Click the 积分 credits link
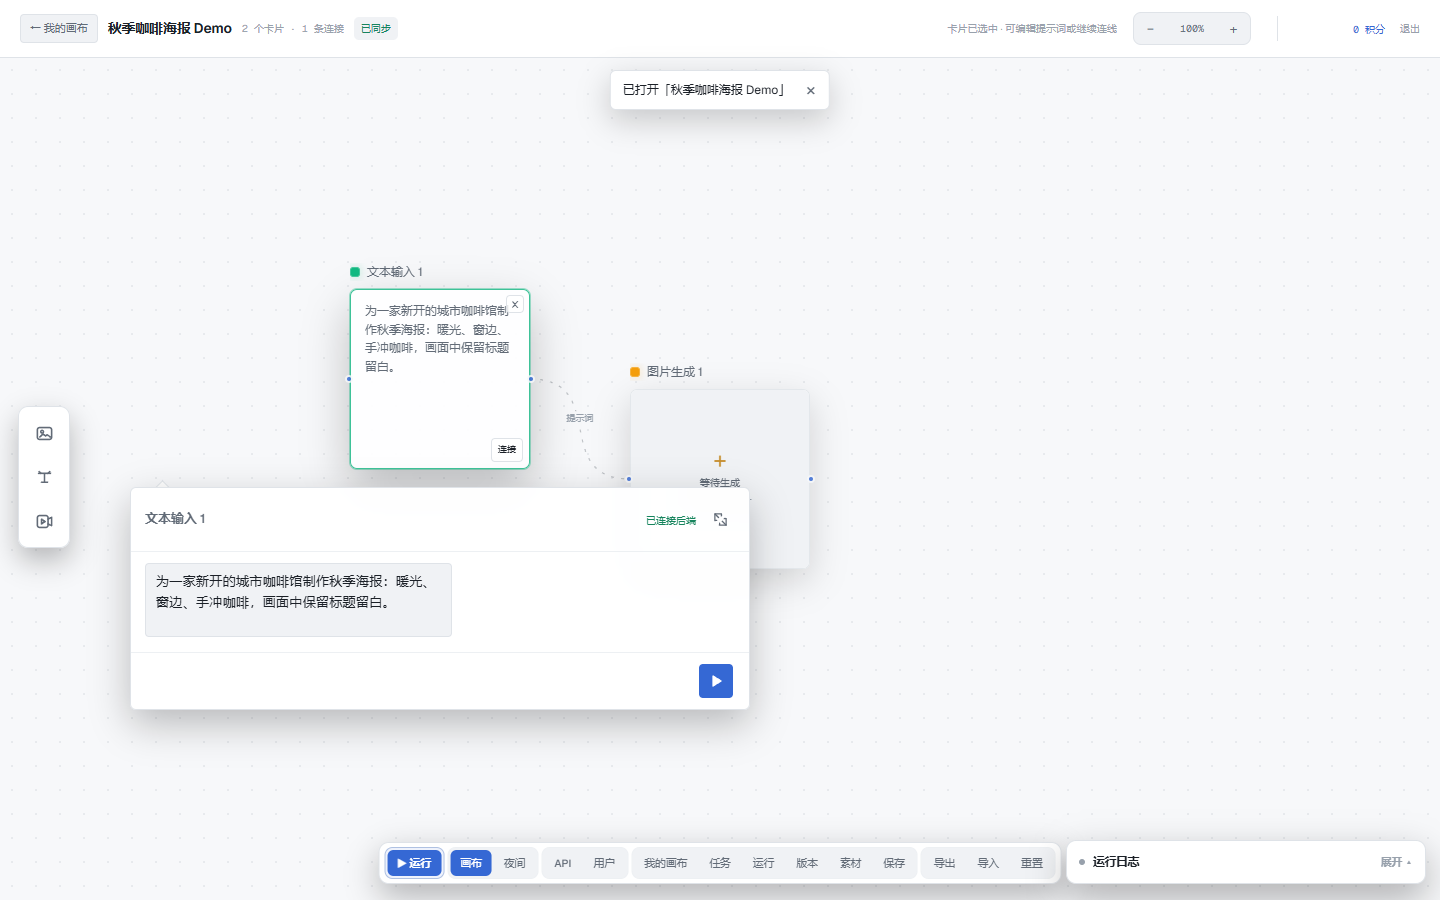The width and height of the screenshot is (1440, 900). [1369, 29]
